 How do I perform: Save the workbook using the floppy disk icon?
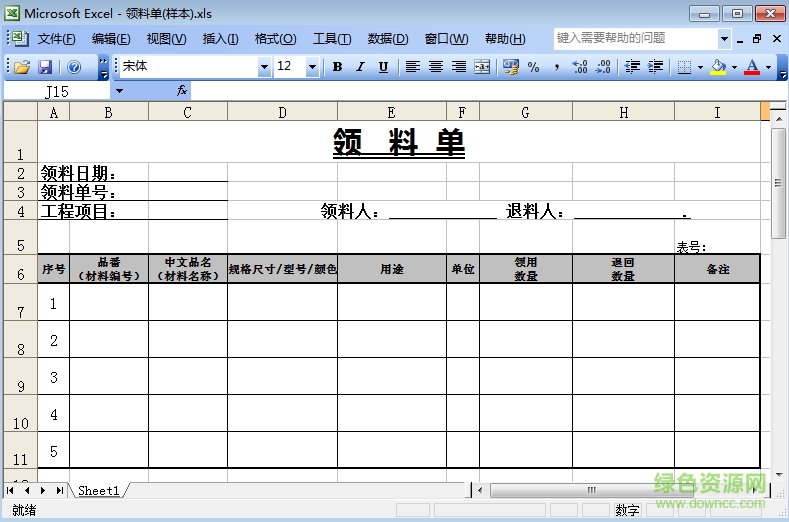pyautogui.click(x=45, y=67)
